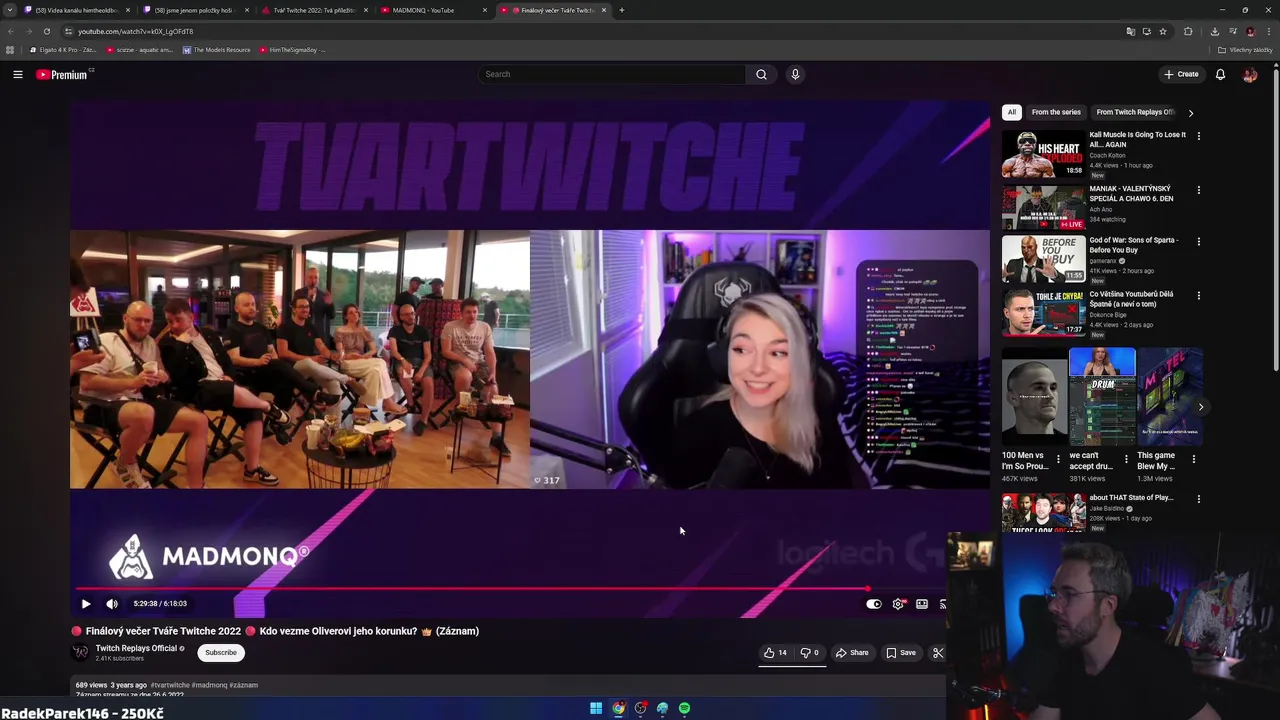The width and height of the screenshot is (1280, 720).
Task: Select the From the series chip
Action: click(1056, 112)
